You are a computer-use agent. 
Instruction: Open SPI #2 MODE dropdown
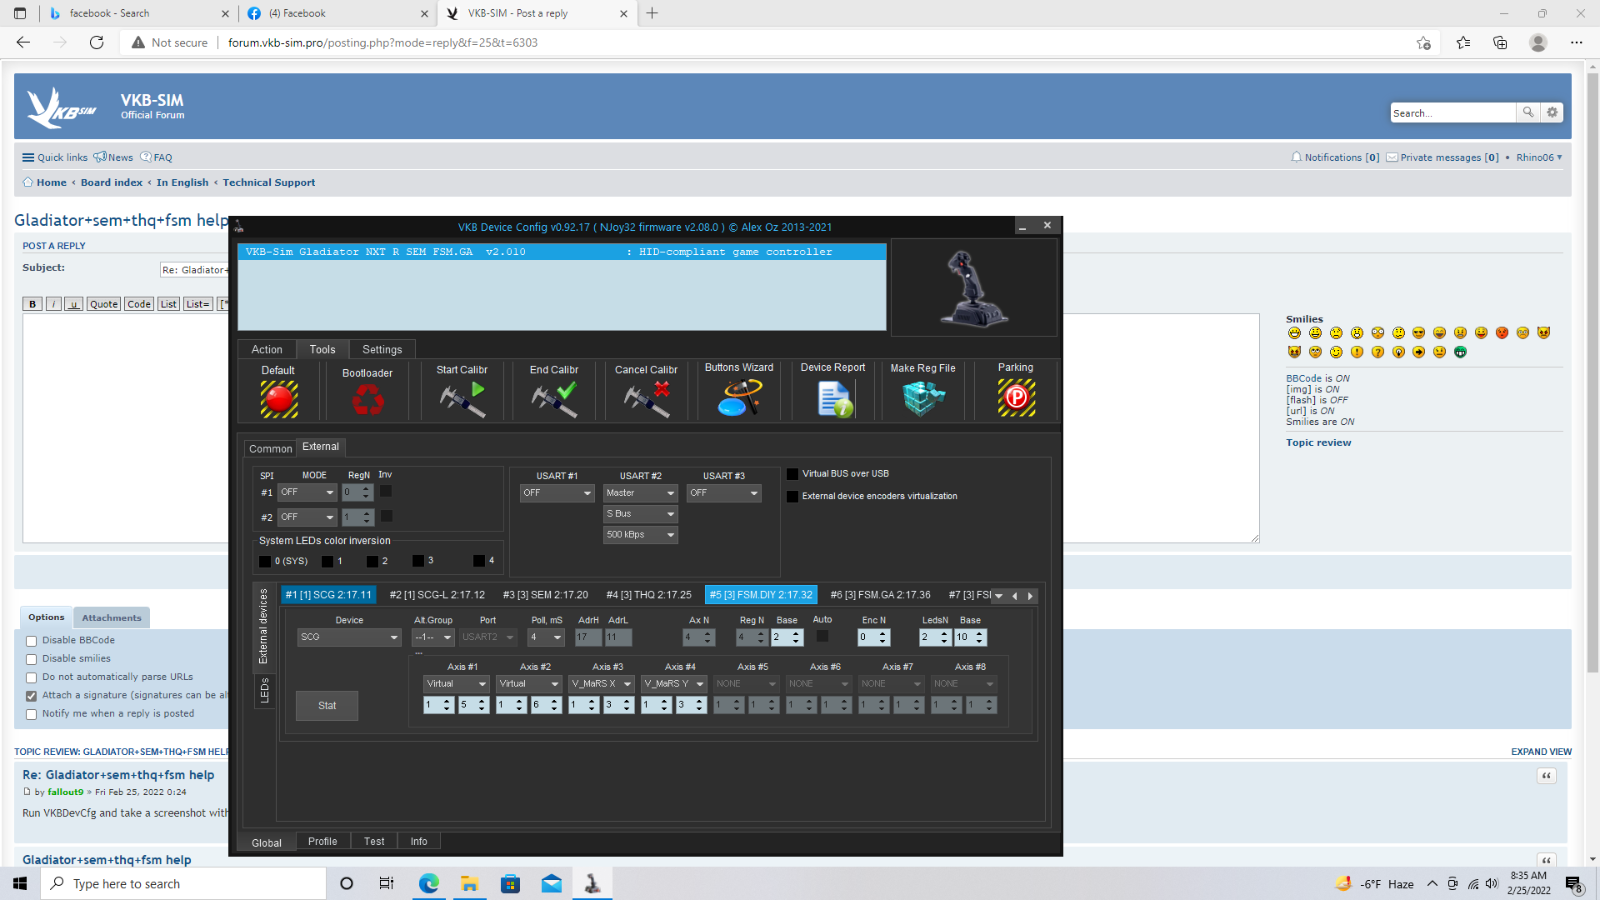[307, 517]
